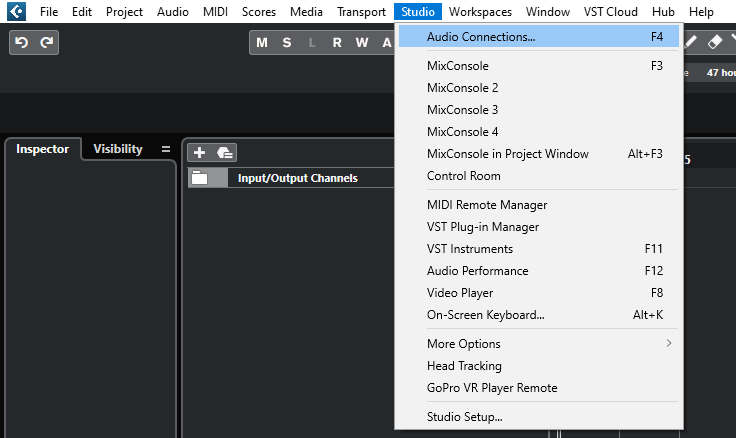Select Head Tracking entry
The width and height of the screenshot is (736, 438).
coord(539,366)
